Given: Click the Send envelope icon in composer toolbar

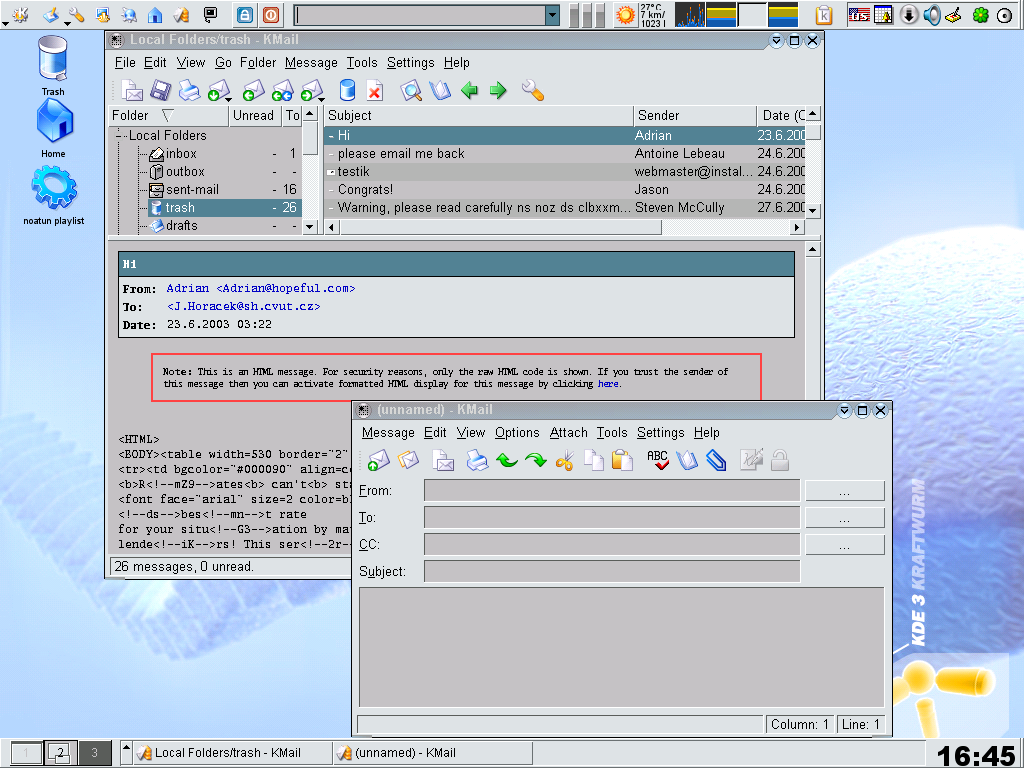Looking at the screenshot, I should click(378, 460).
